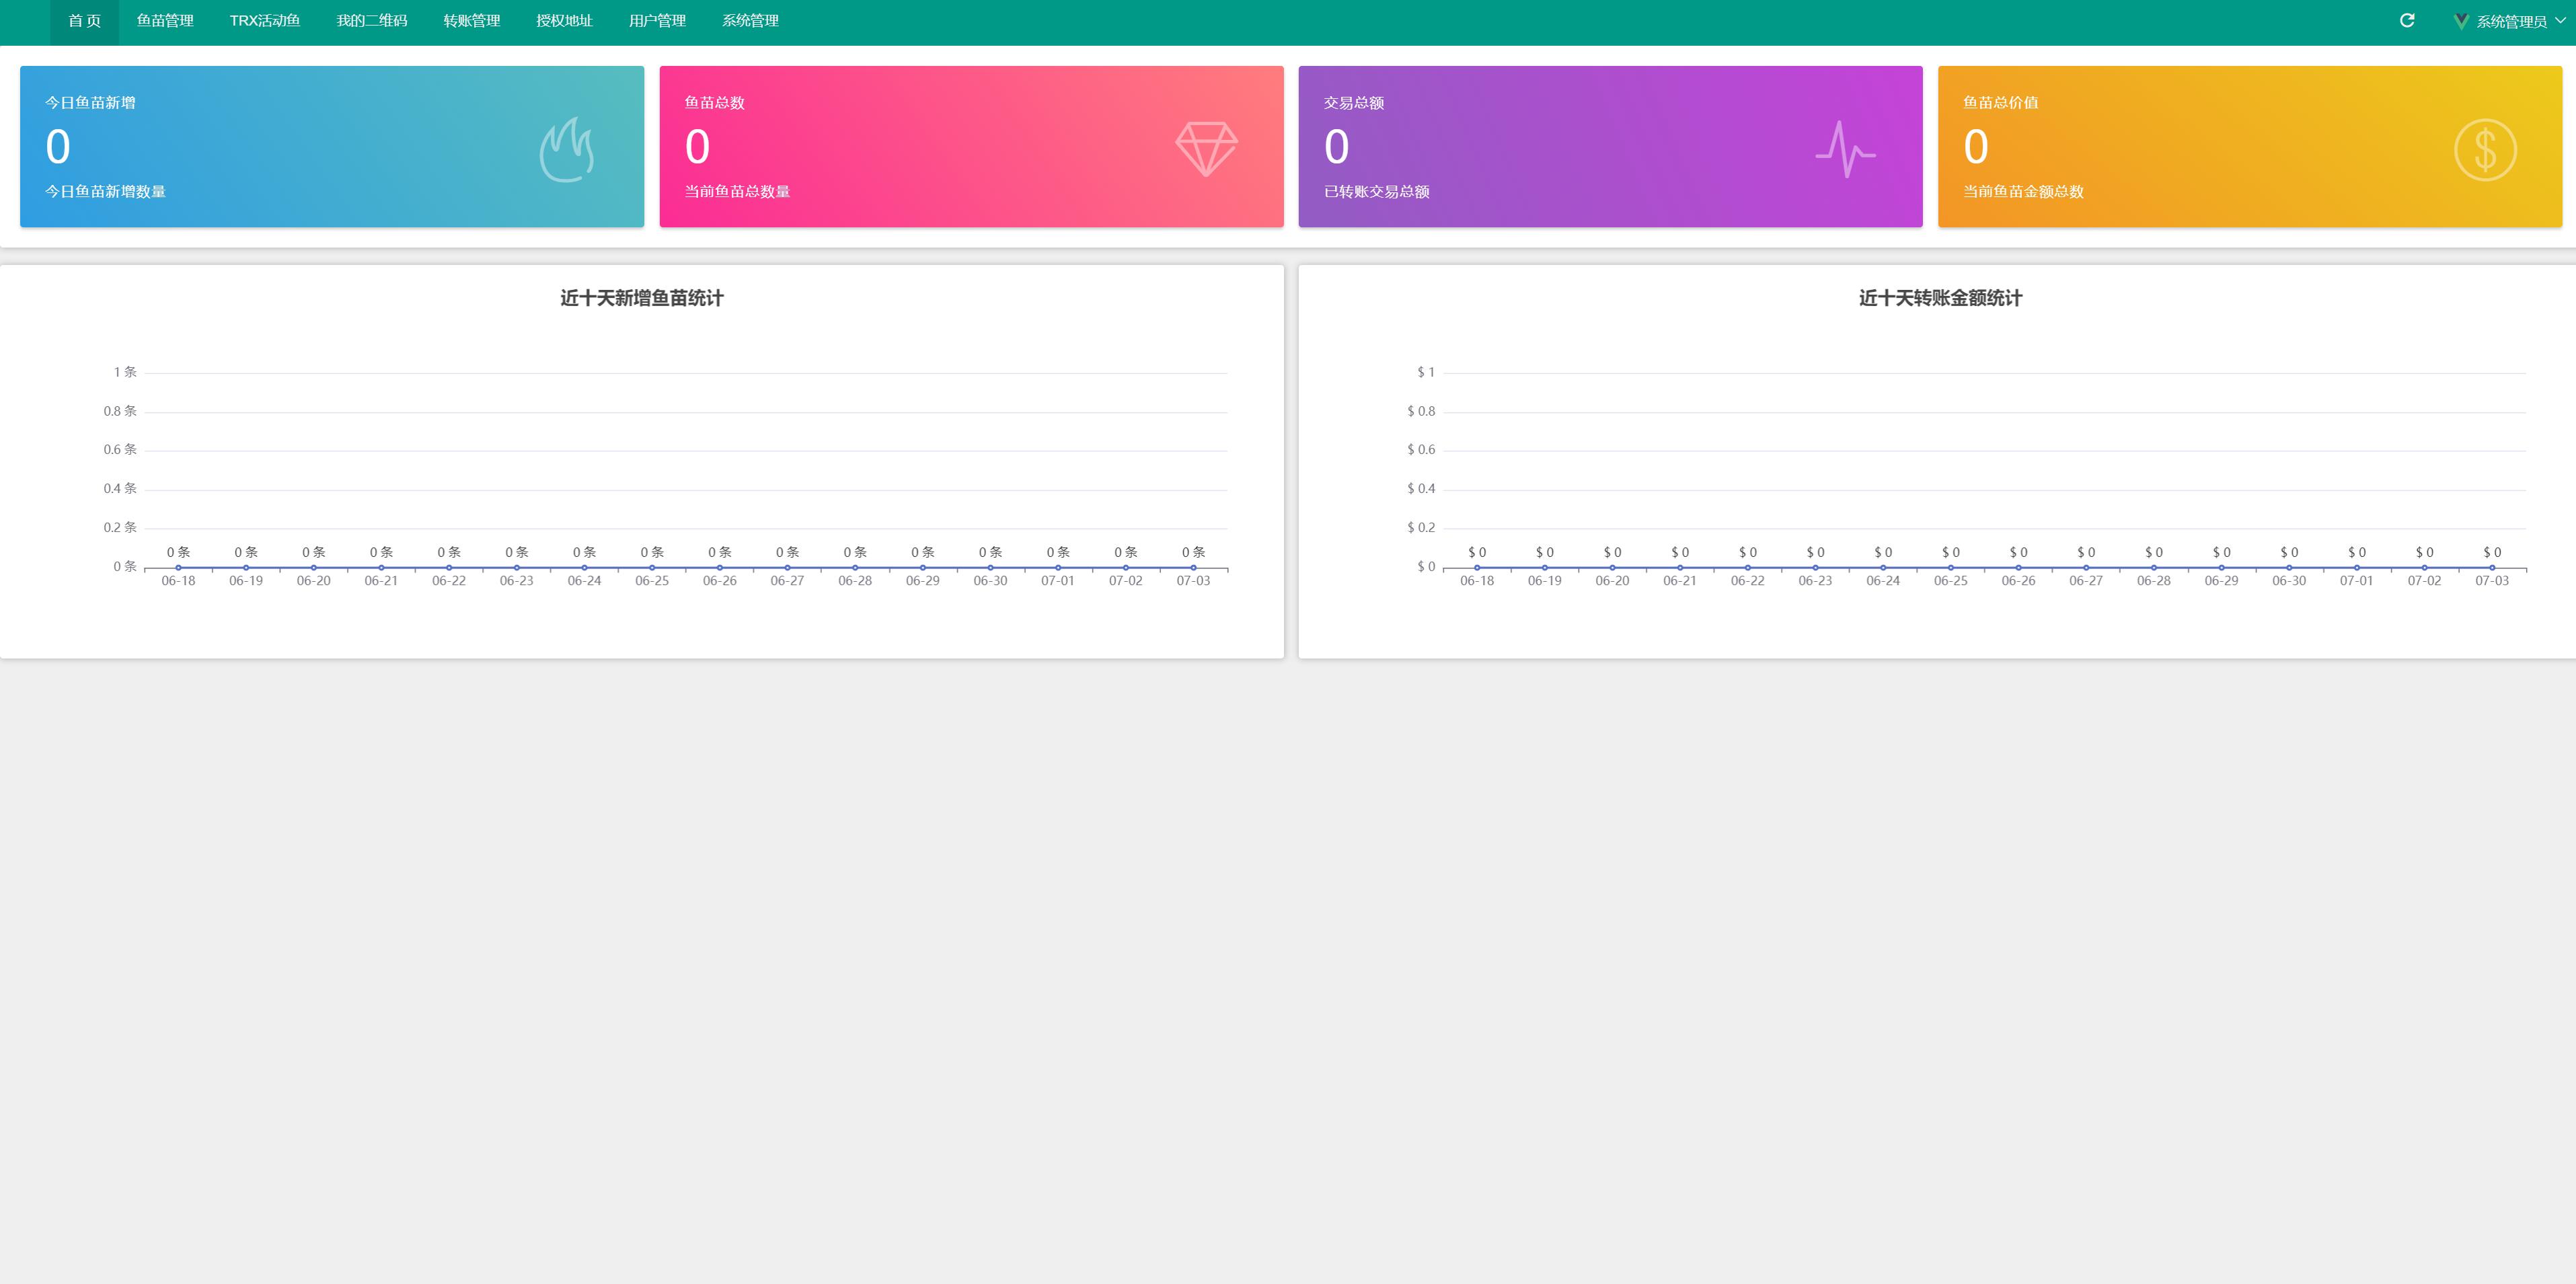Click the $ 0.6 y-axis label
The width and height of the screenshot is (2576, 1284).
(x=1421, y=450)
